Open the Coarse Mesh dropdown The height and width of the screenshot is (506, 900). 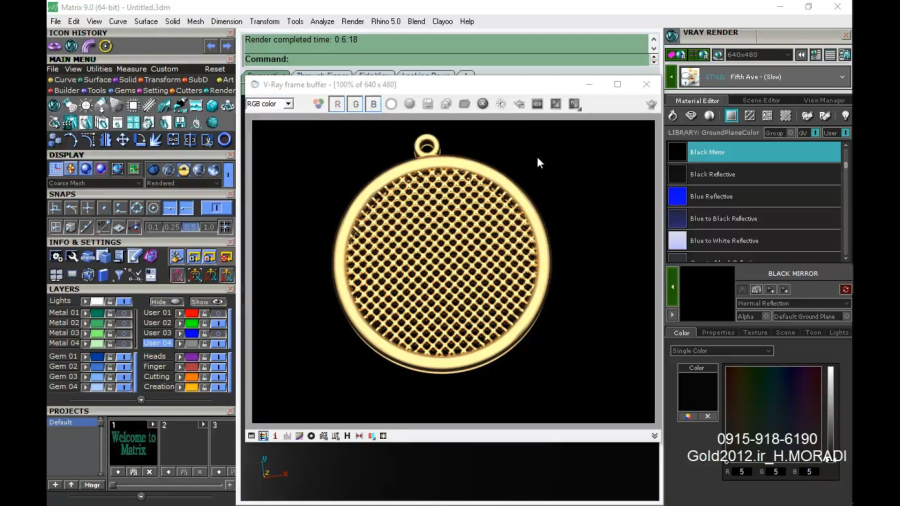point(95,183)
